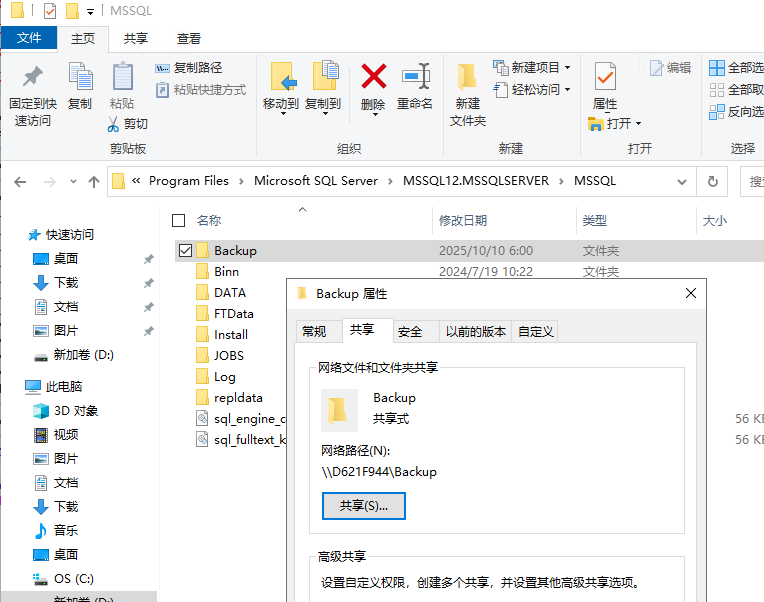Click the Edit (编辑) ribbon item
This screenshot has height=602, width=764.
670,68
